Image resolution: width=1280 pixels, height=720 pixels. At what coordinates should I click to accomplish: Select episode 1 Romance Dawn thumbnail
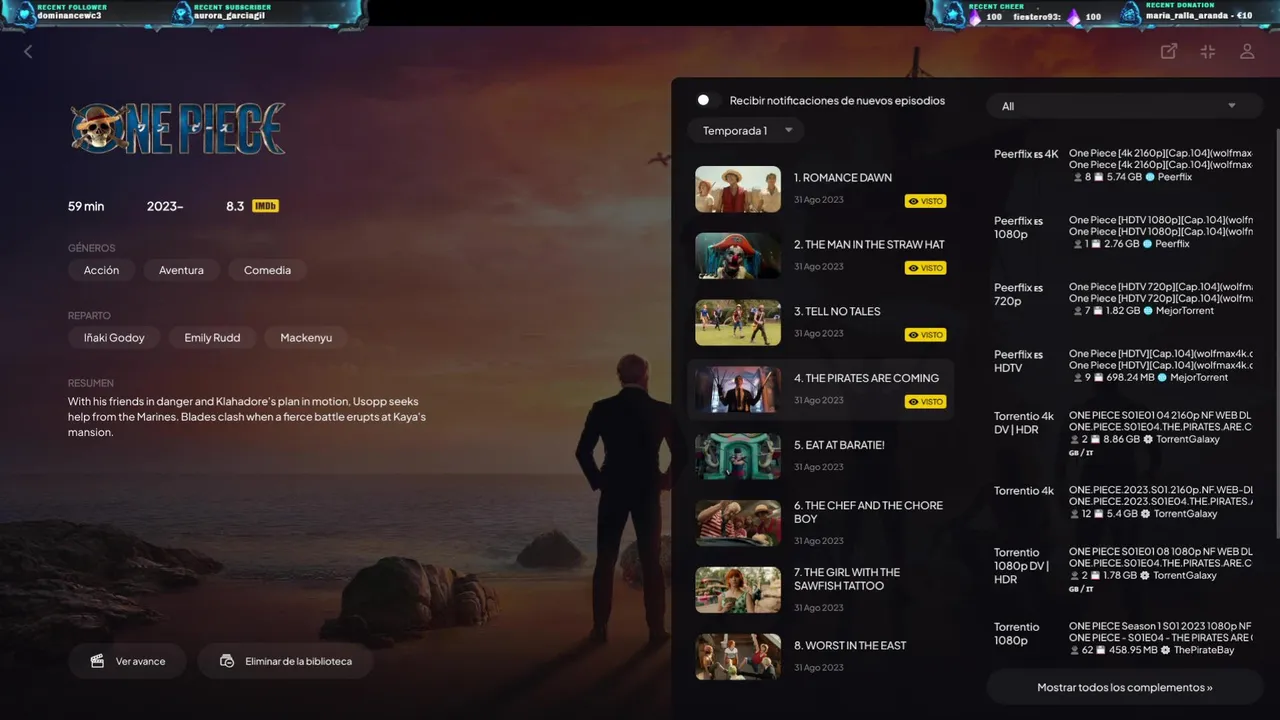click(738, 189)
